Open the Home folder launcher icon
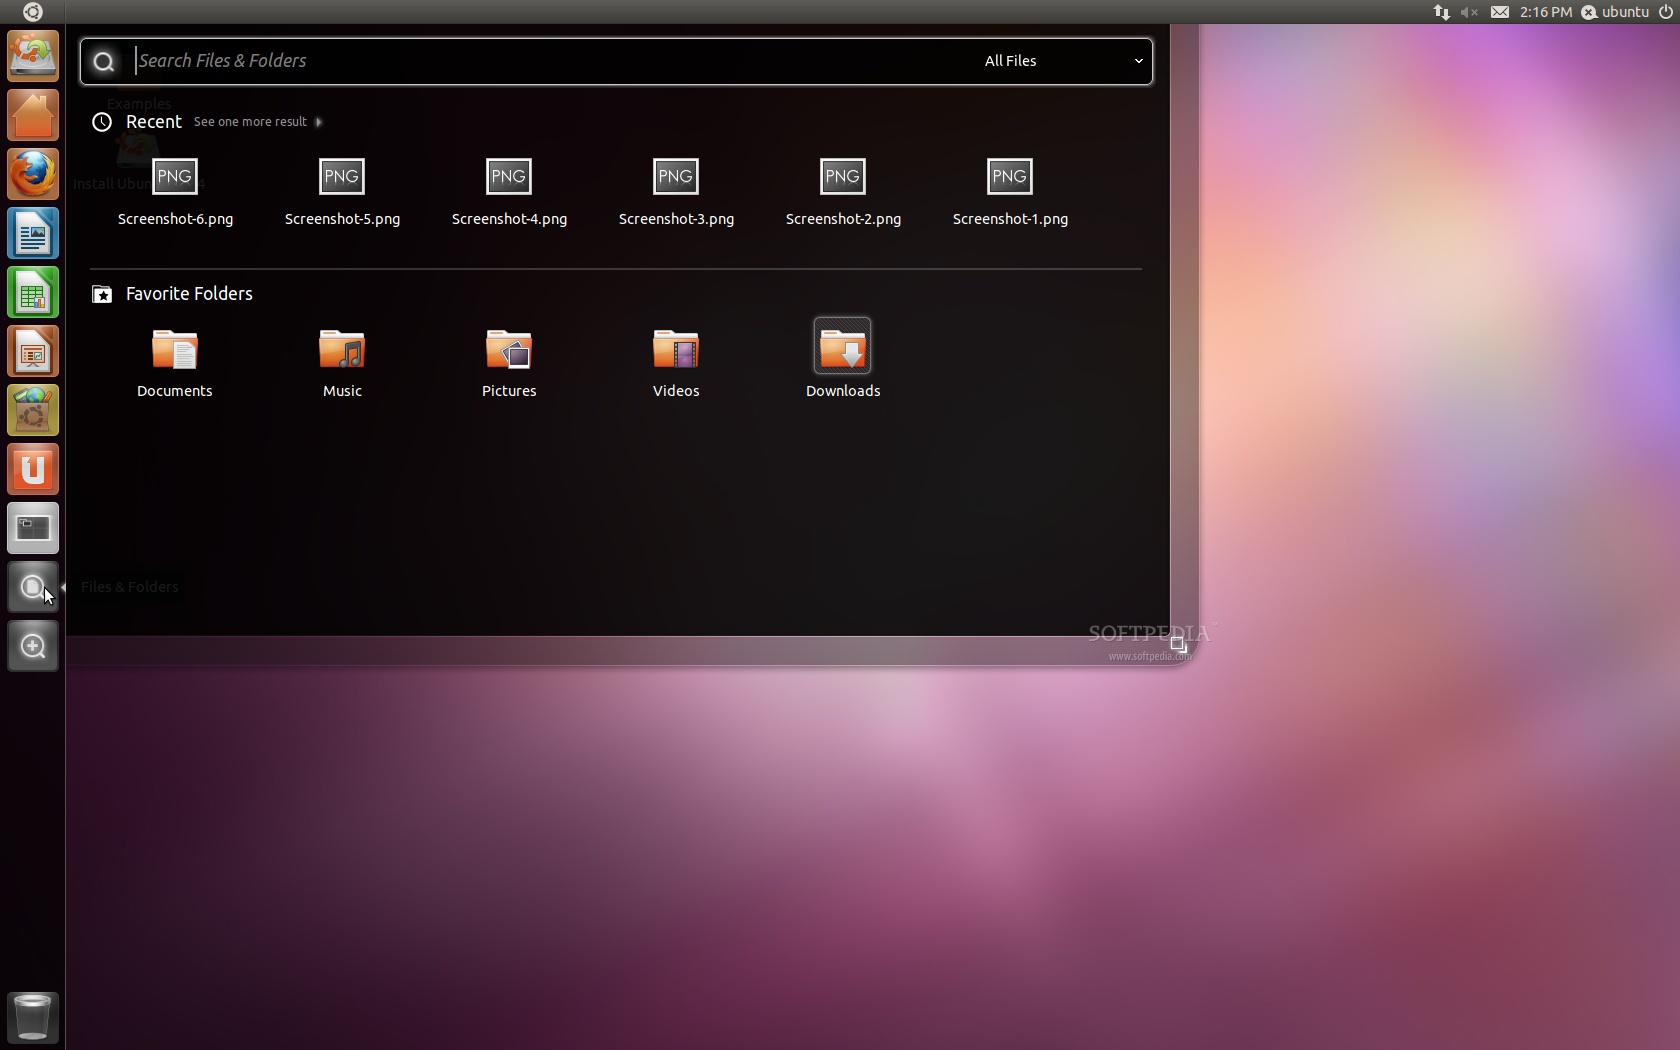The height and width of the screenshot is (1050, 1680). [33, 115]
